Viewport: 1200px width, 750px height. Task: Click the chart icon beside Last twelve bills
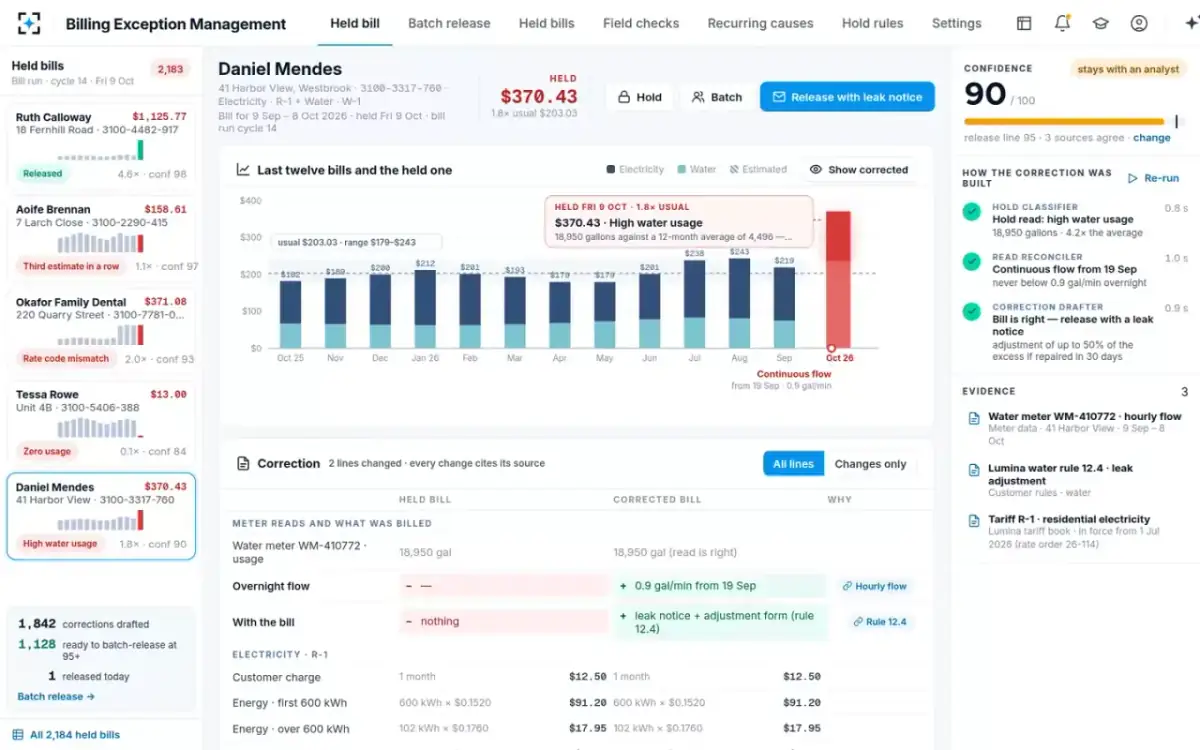click(x=242, y=170)
